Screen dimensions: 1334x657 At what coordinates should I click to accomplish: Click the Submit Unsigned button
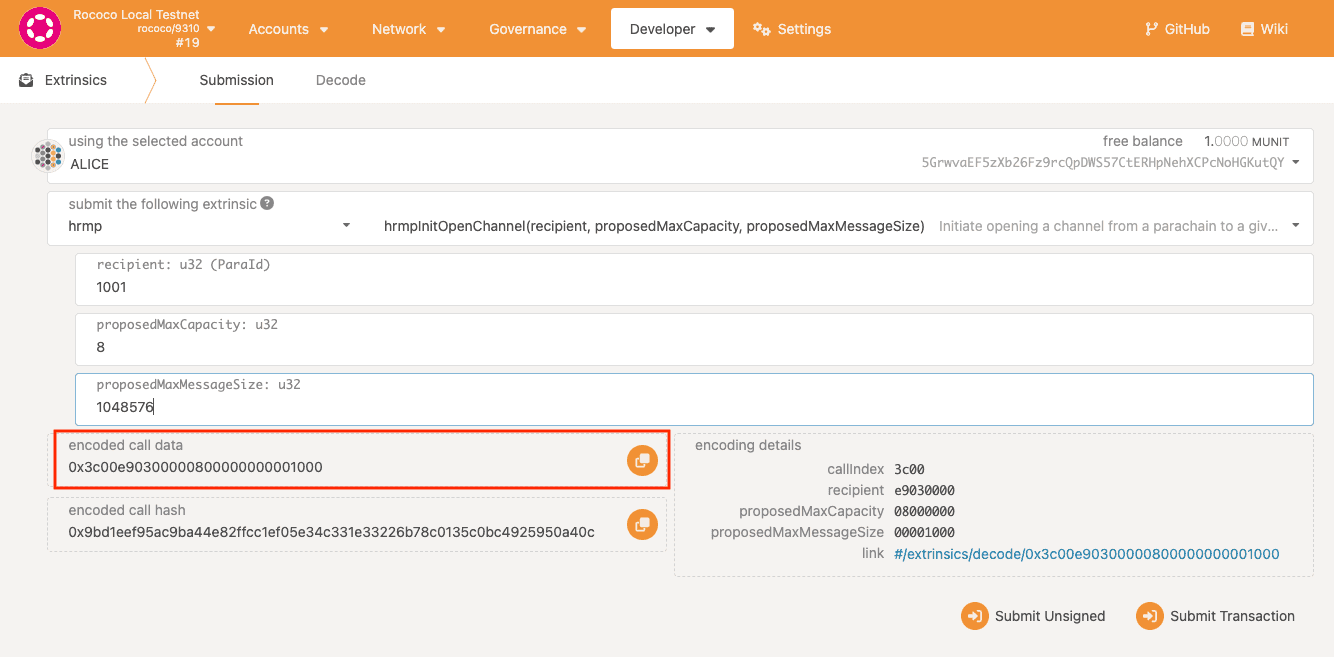[x=1033, y=616]
